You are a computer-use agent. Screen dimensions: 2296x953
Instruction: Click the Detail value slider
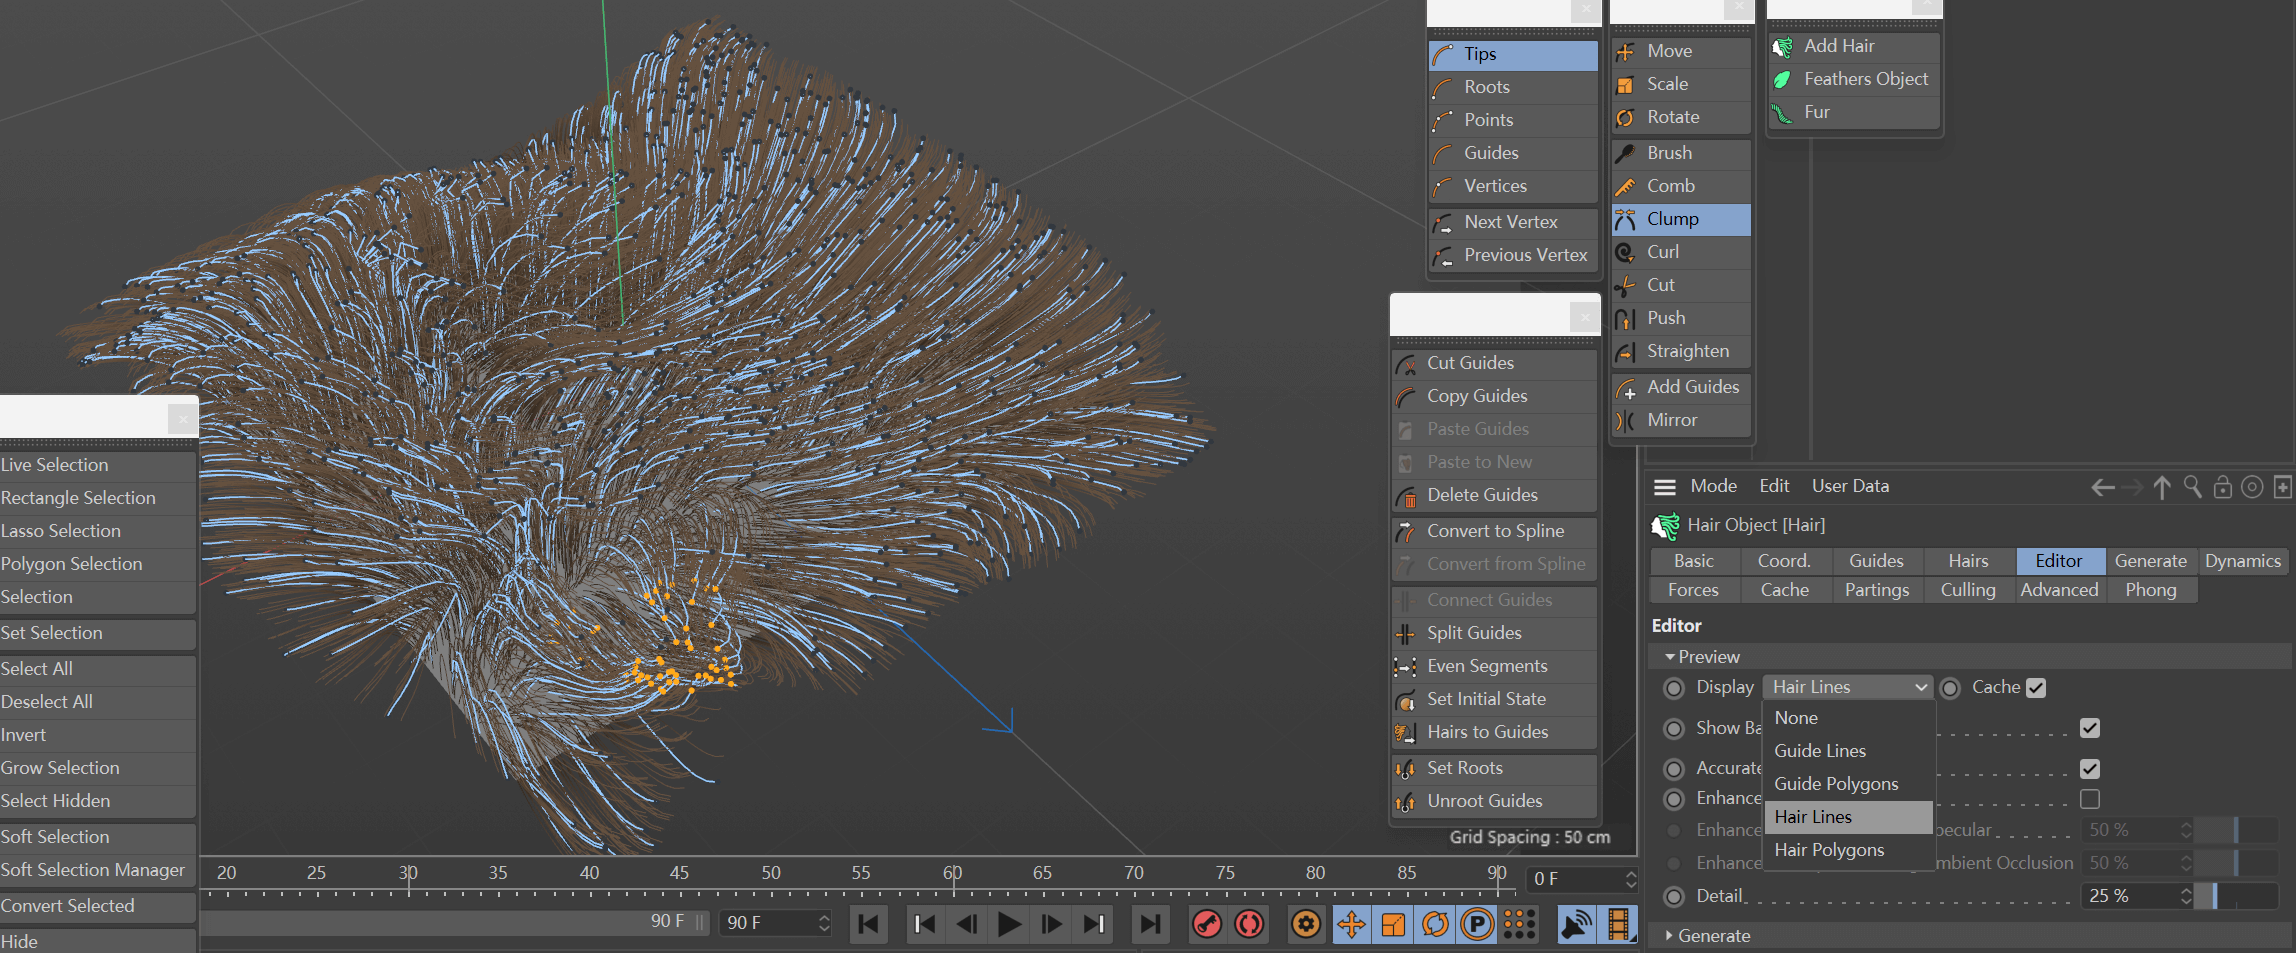[x=2236, y=896]
